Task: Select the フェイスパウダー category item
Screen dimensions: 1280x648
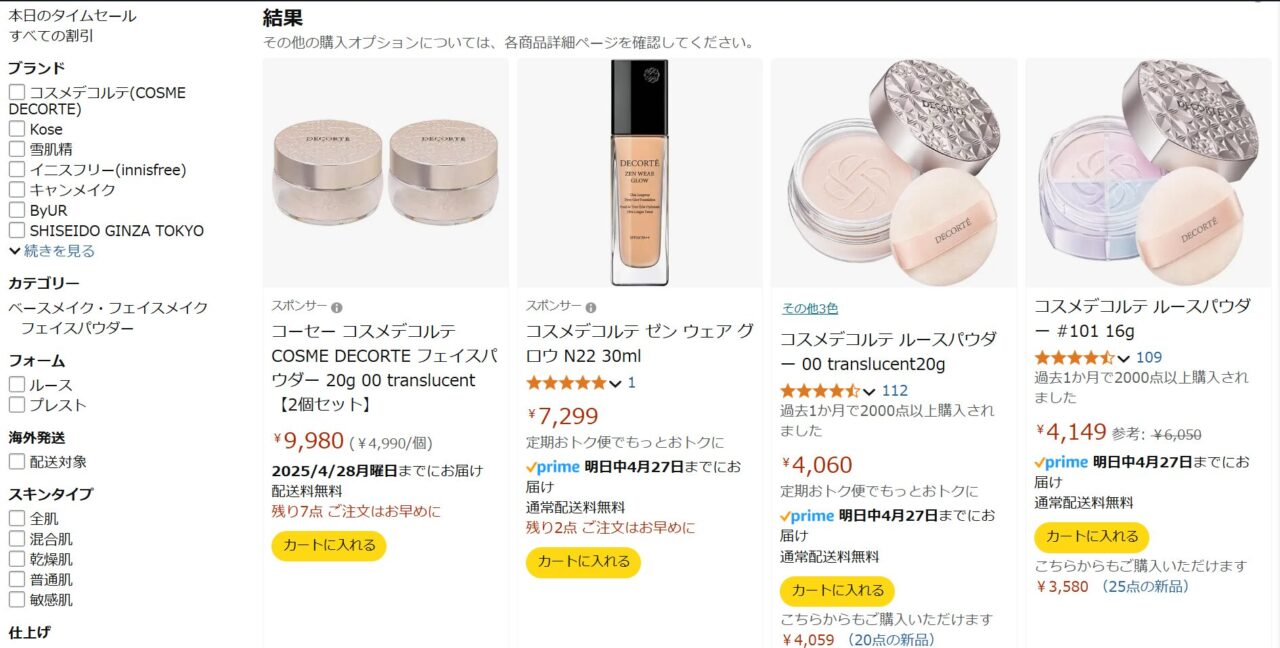Action: [77, 328]
